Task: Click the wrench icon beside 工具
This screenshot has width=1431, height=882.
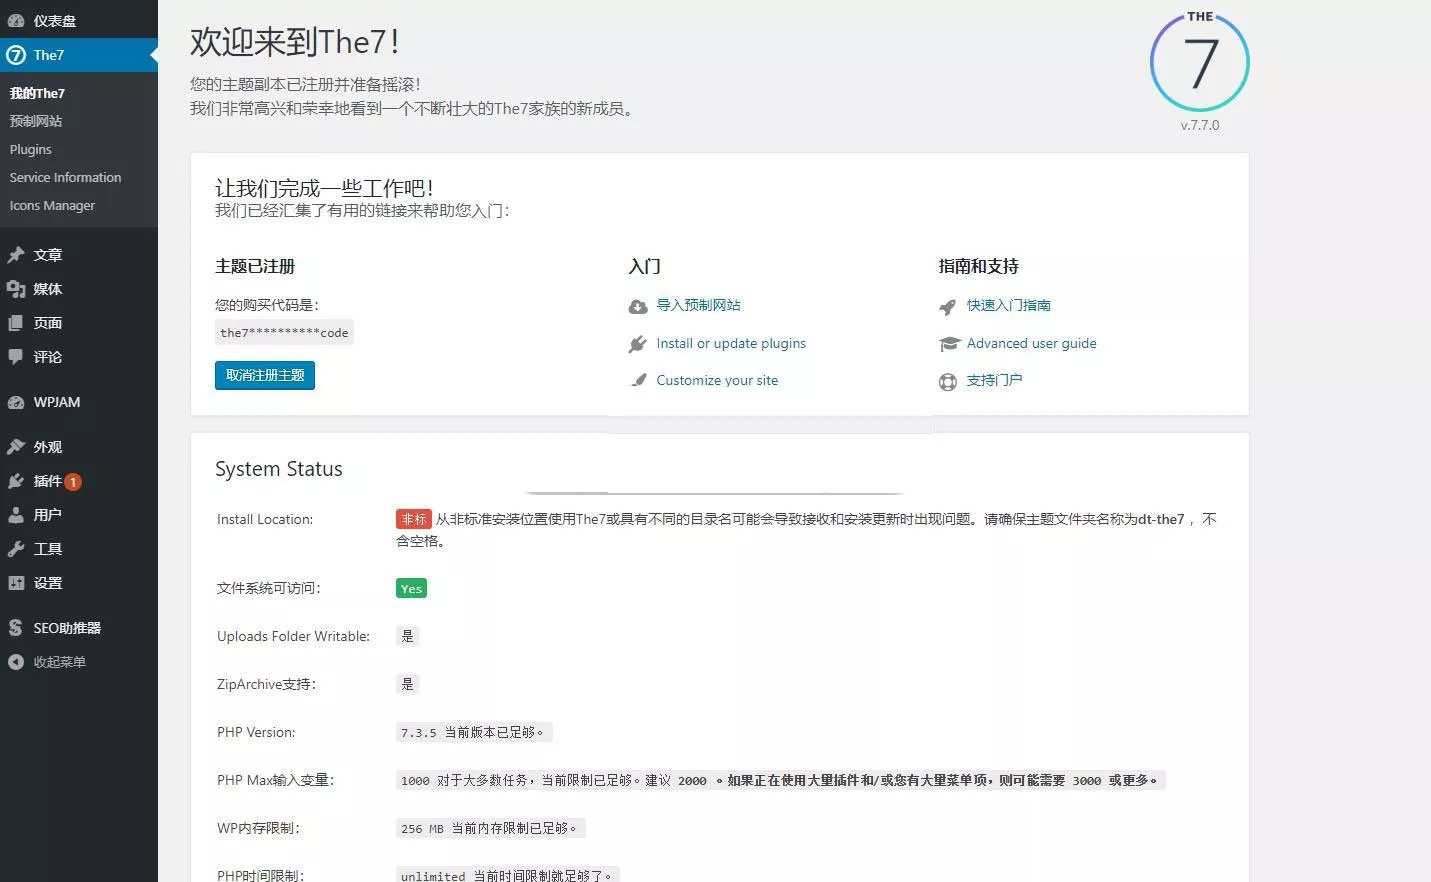Action: click(x=16, y=549)
